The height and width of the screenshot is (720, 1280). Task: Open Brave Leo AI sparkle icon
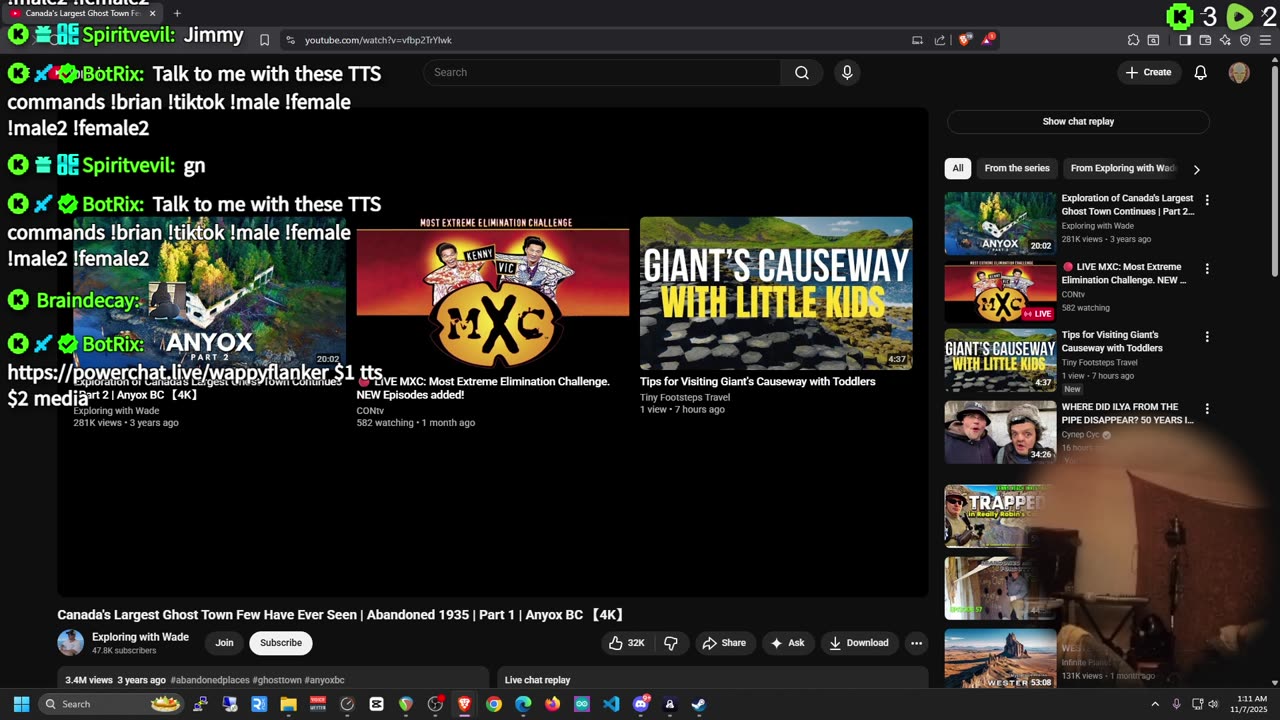[1225, 40]
